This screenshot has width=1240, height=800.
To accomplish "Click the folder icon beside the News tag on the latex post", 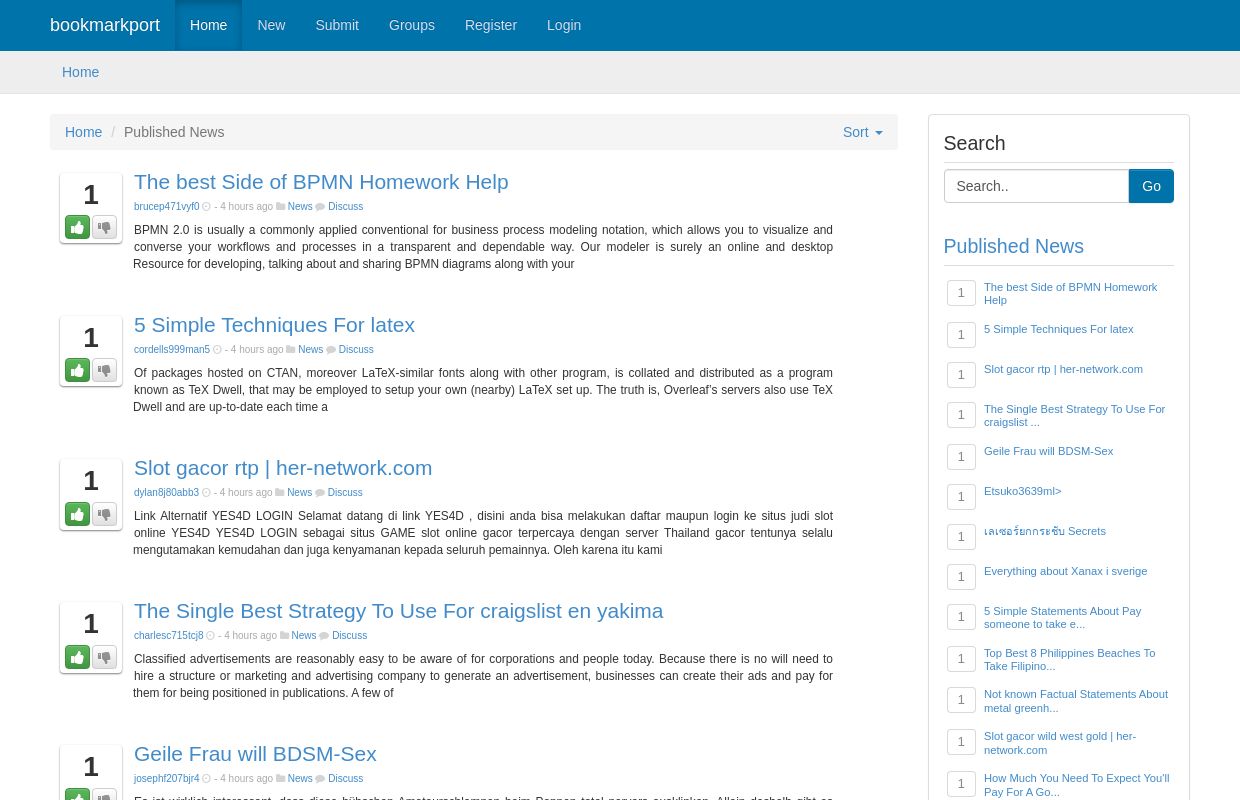I will point(290,349).
